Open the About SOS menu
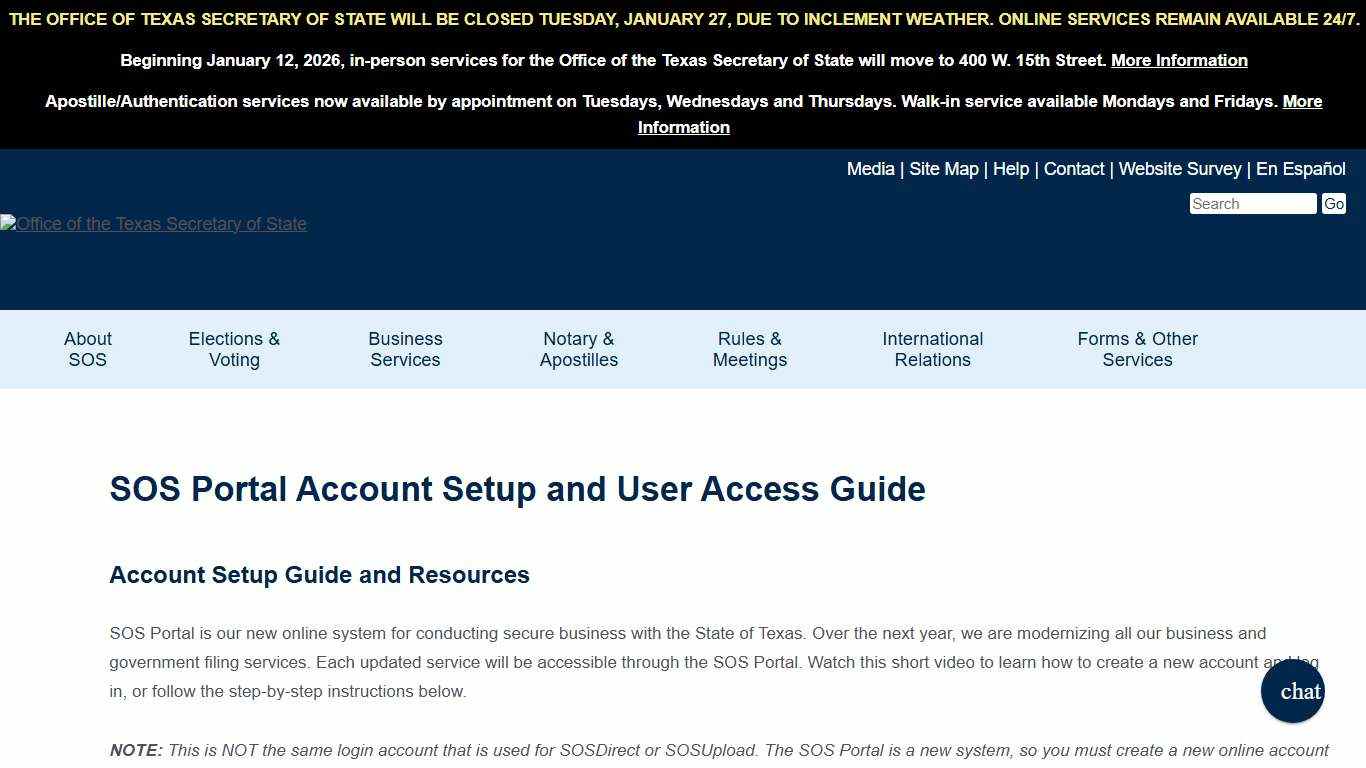 [x=87, y=349]
